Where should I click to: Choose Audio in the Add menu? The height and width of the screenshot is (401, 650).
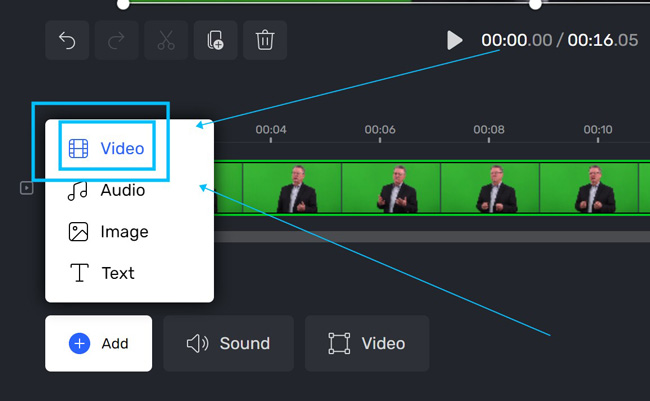click(107, 190)
